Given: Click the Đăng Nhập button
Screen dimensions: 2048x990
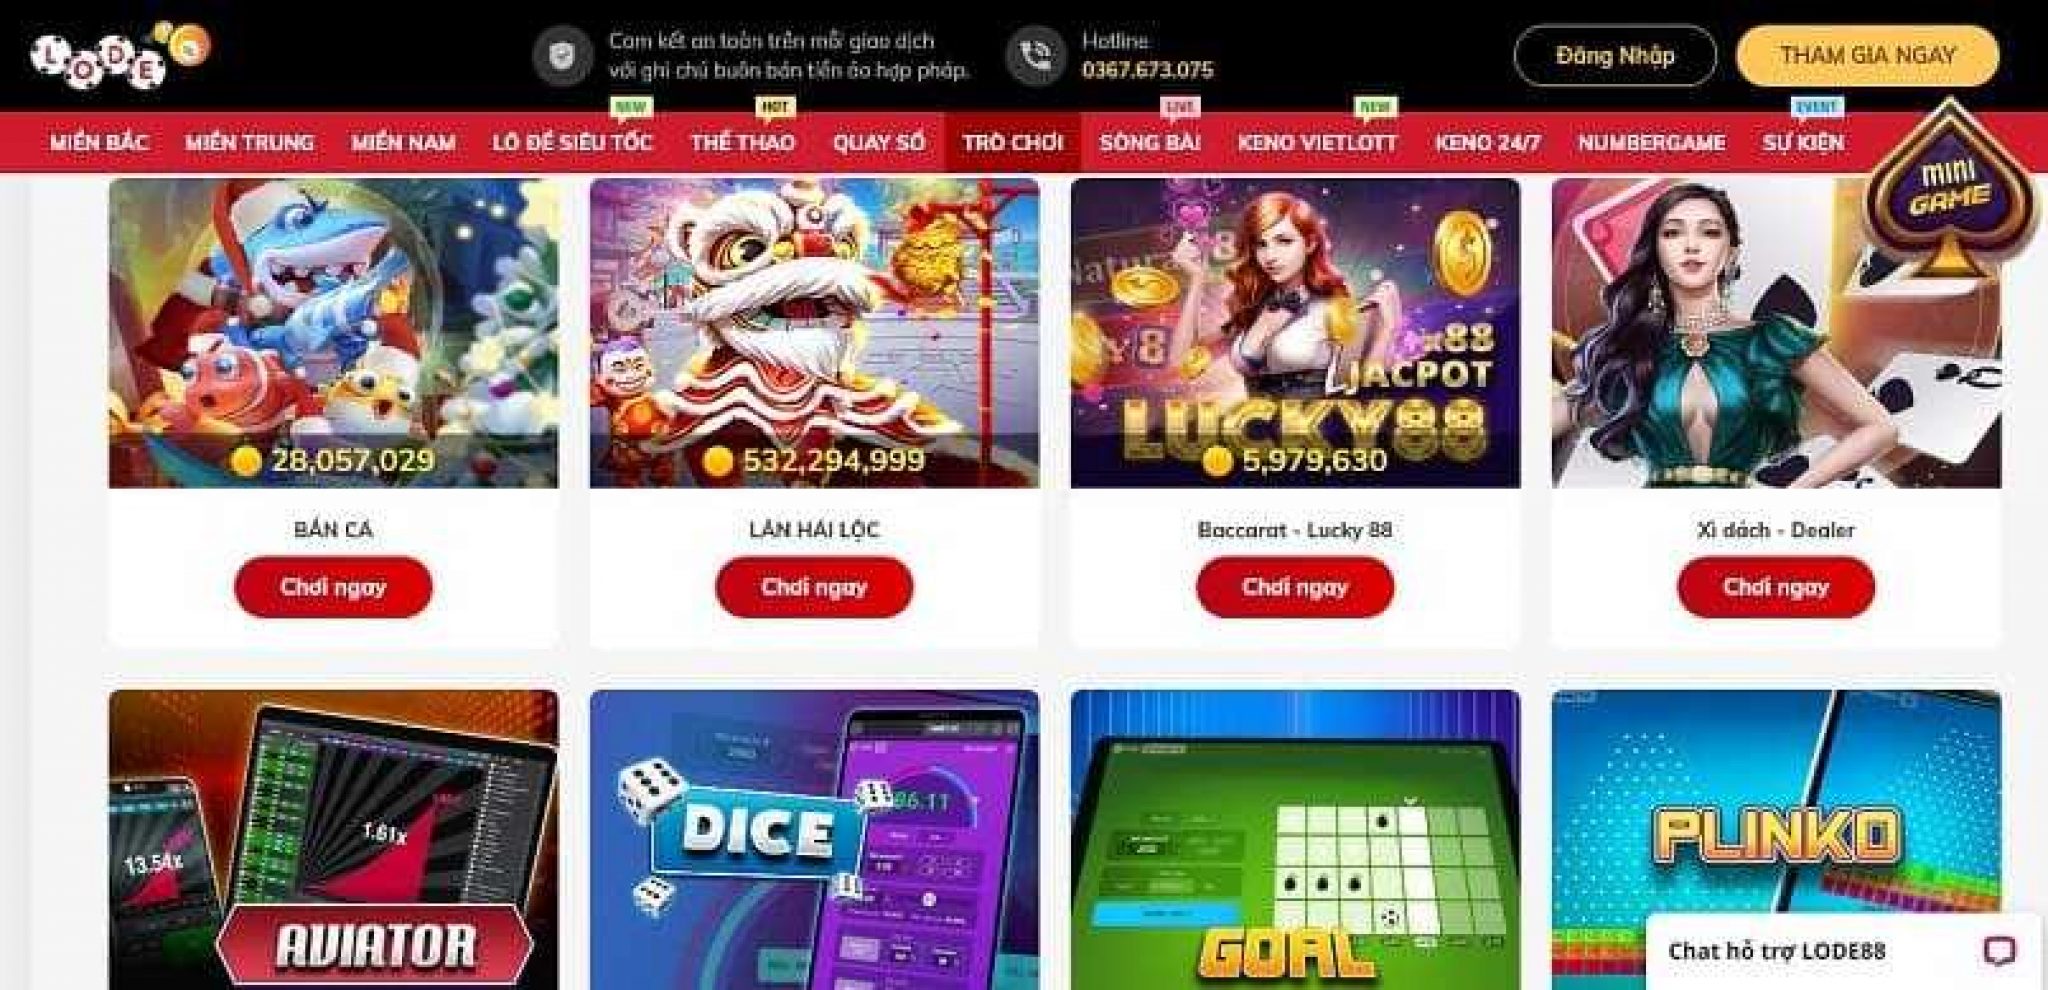Looking at the screenshot, I should [1615, 56].
